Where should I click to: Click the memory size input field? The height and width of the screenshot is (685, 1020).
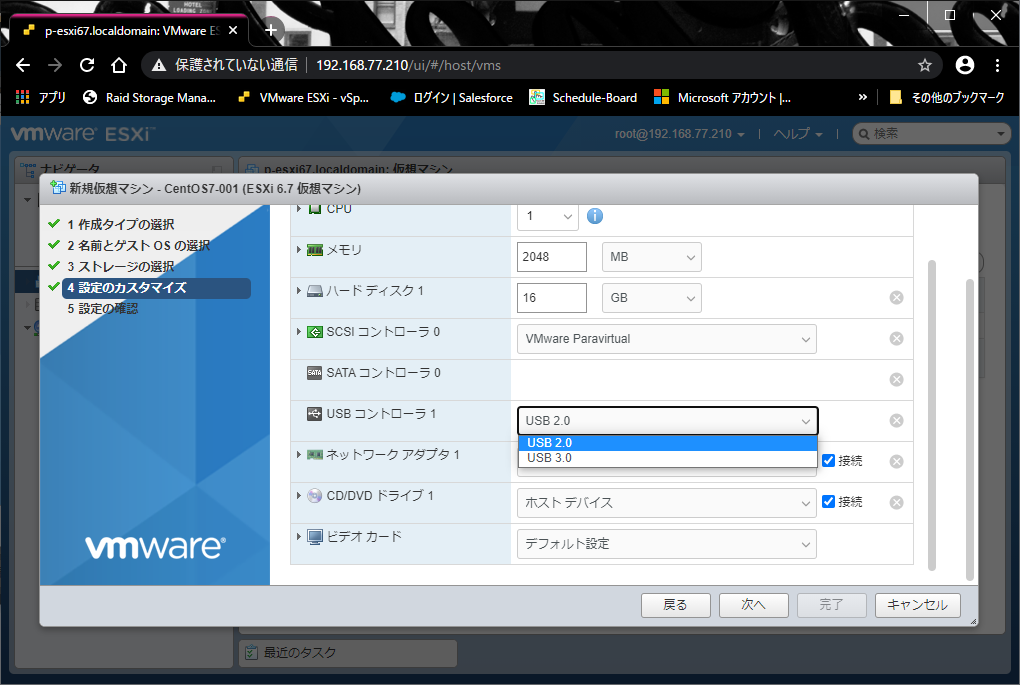[552, 257]
